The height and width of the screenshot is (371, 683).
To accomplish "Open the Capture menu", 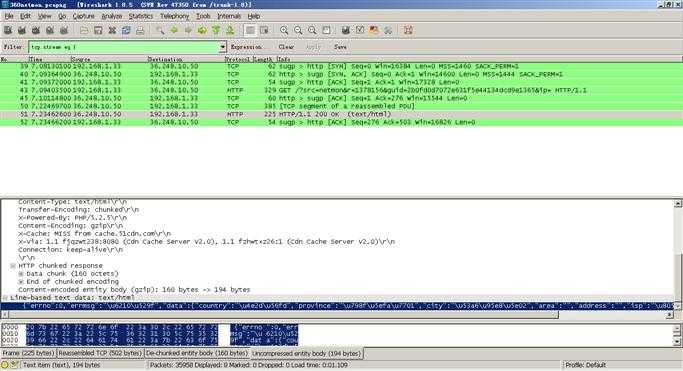I will (x=83, y=16).
